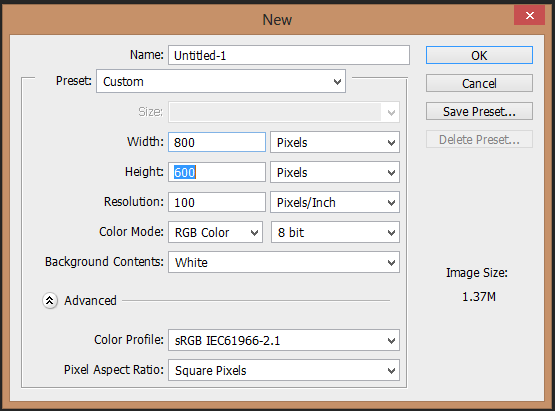The height and width of the screenshot is (411, 555).
Task: Click the Width field showing 800
Action: (217, 142)
